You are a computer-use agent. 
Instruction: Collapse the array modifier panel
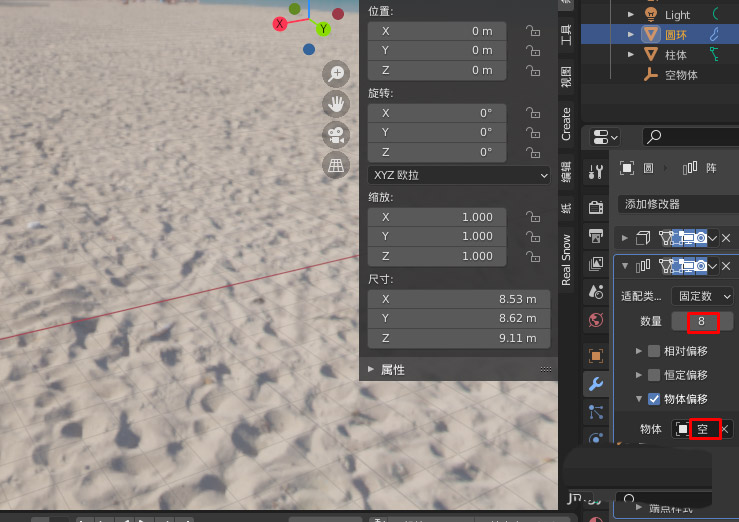[x=625, y=266]
